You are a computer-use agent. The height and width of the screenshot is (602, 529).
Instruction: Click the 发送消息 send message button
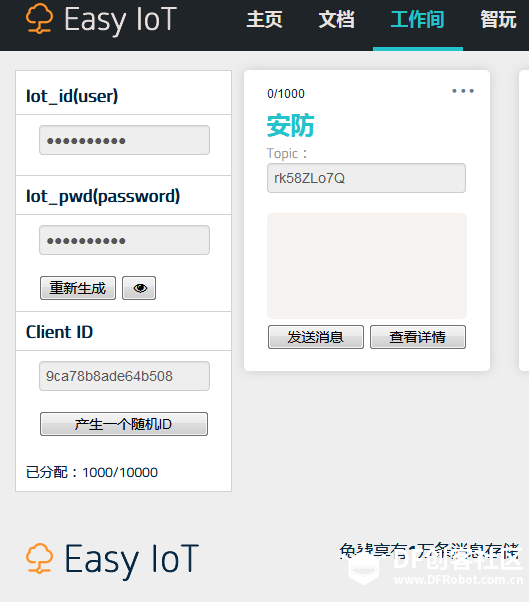[x=316, y=337]
